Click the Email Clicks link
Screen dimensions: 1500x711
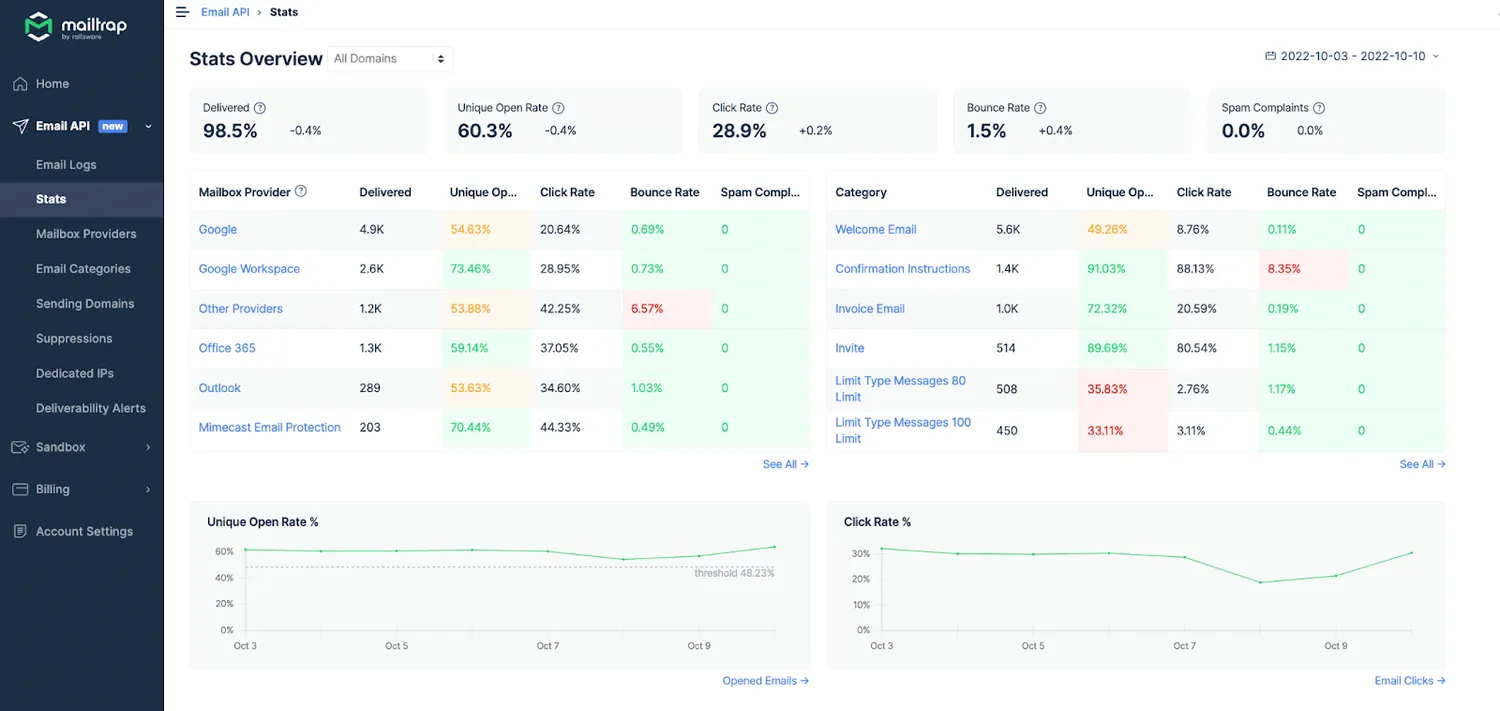pyautogui.click(x=1410, y=681)
